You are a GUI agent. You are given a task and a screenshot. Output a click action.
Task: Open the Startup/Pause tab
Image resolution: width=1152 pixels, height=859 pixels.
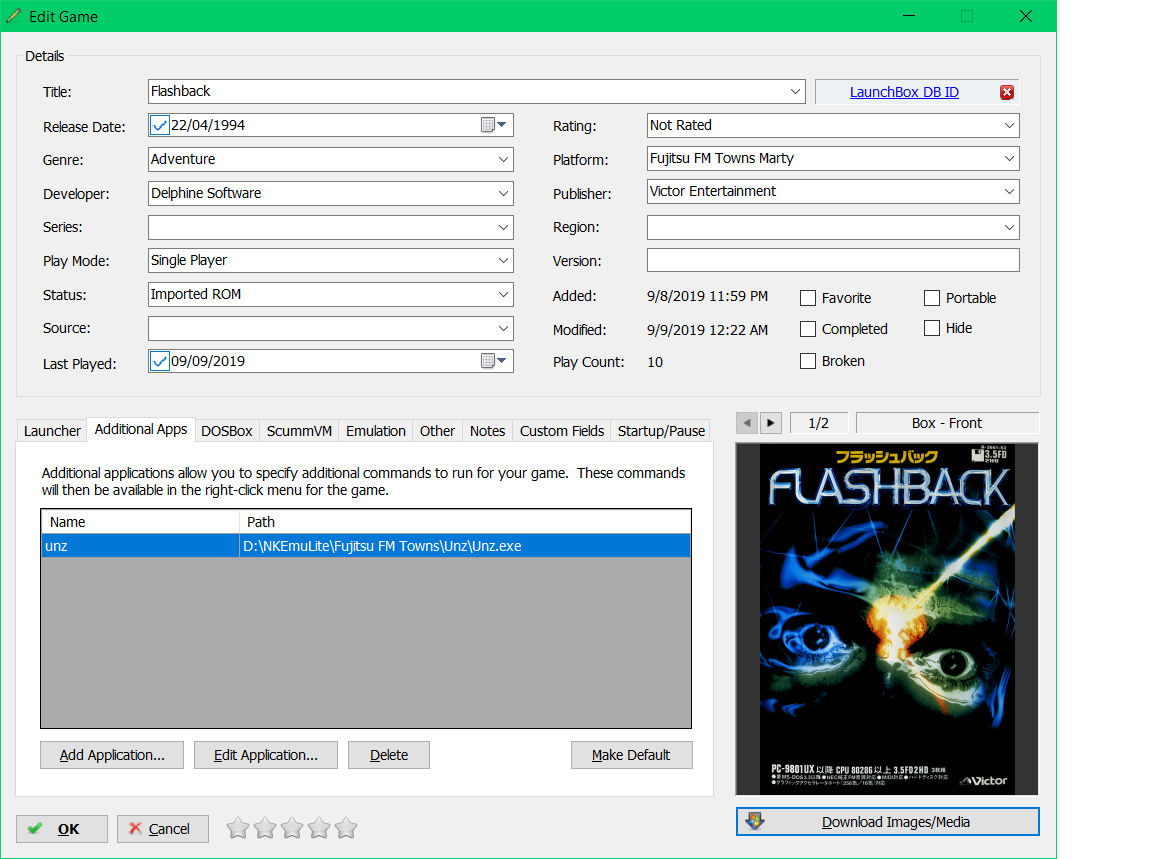[661, 431]
